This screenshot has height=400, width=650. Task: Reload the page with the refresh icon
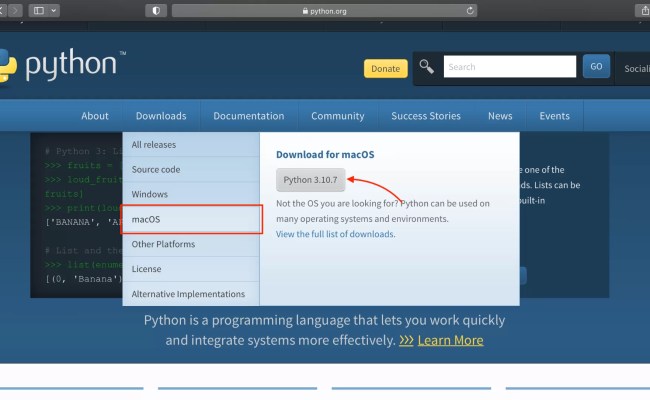(x=470, y=11)
